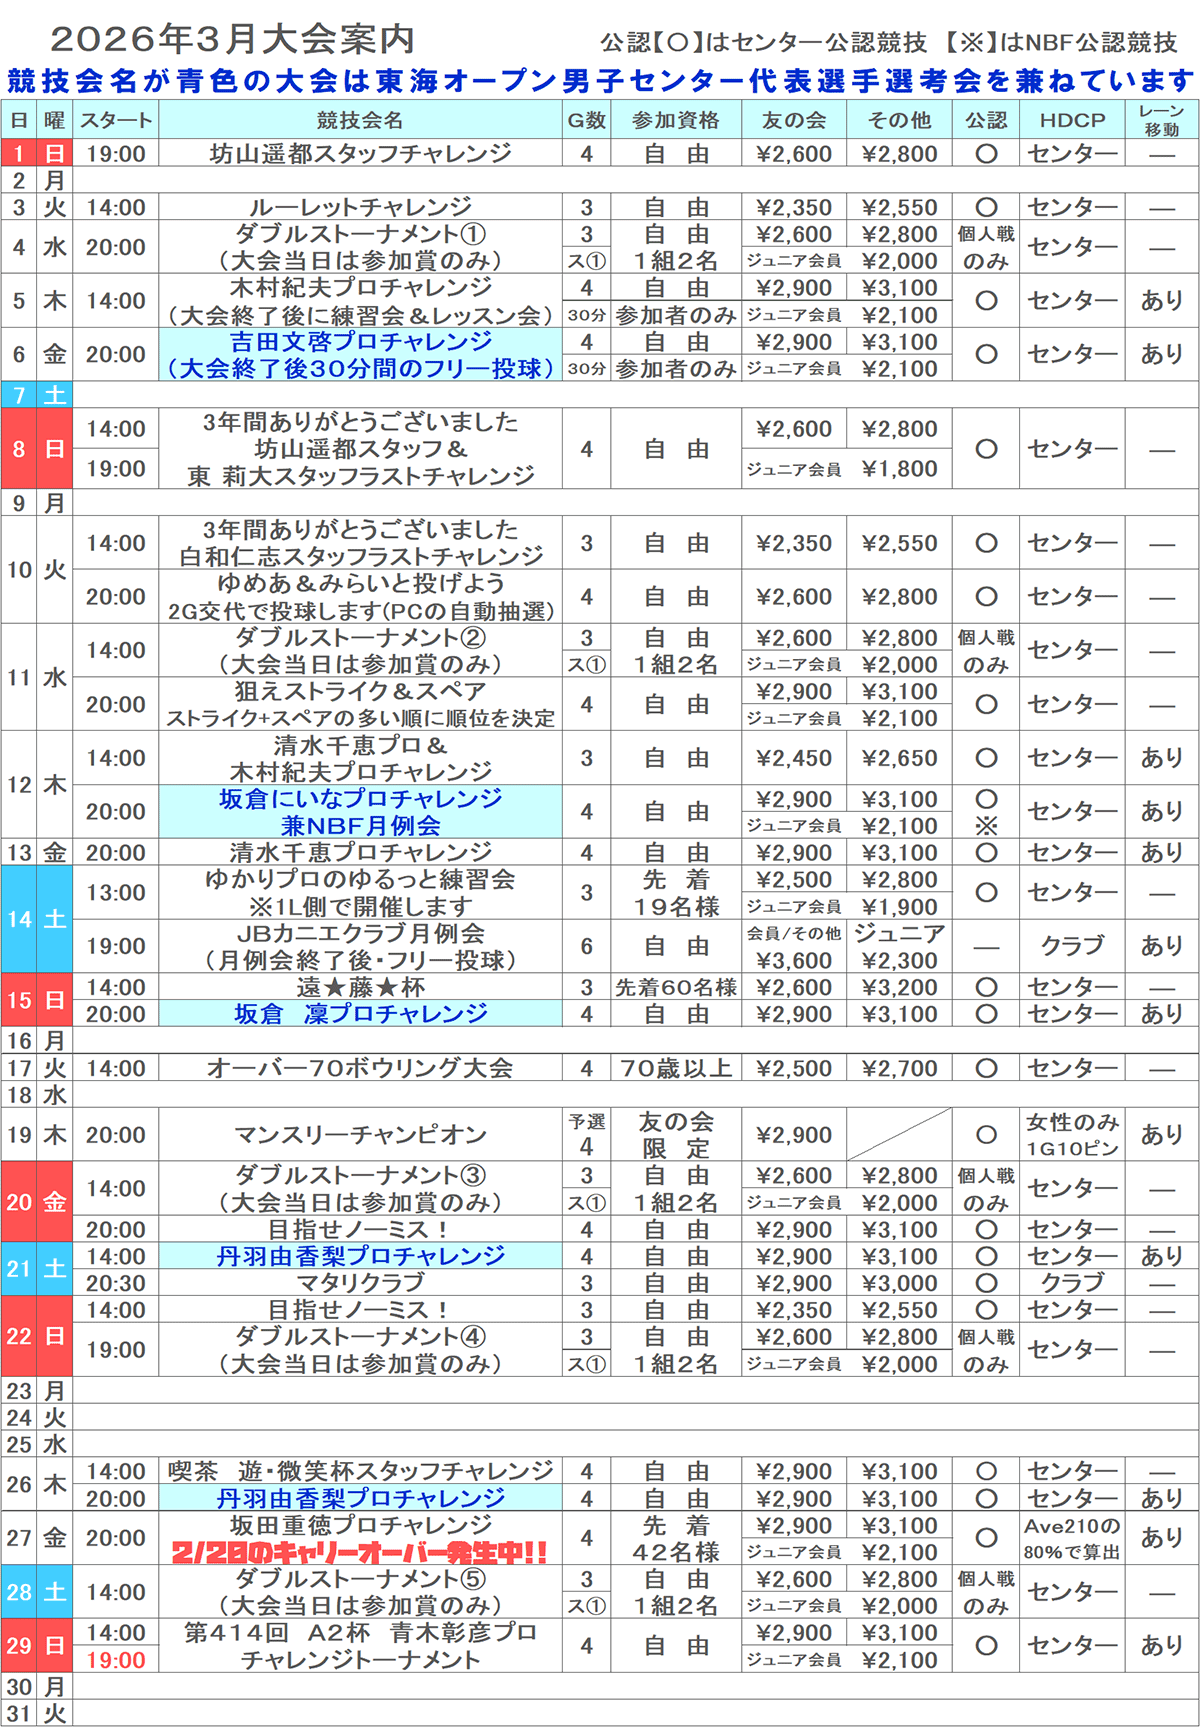Click the マンスリーチャンピオン event

click(360, 1135)
